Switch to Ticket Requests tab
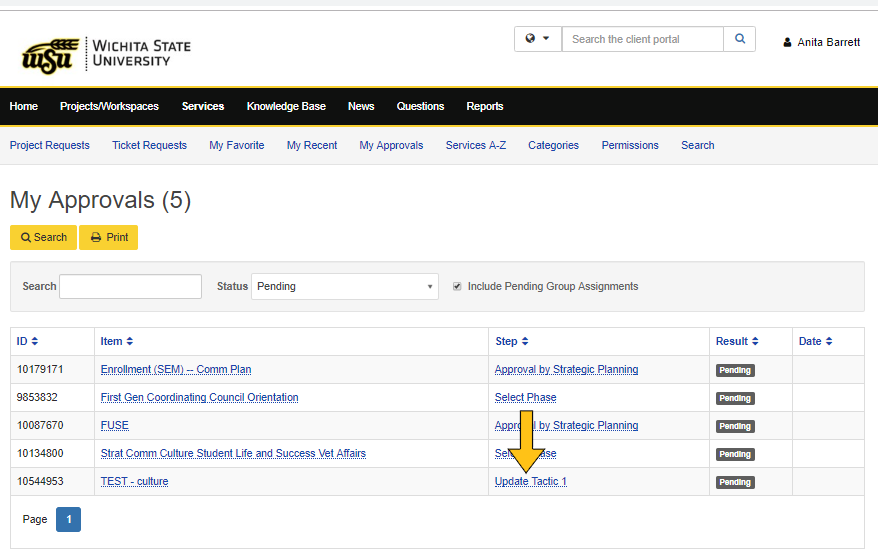The image size is (878, 558). 150,146
